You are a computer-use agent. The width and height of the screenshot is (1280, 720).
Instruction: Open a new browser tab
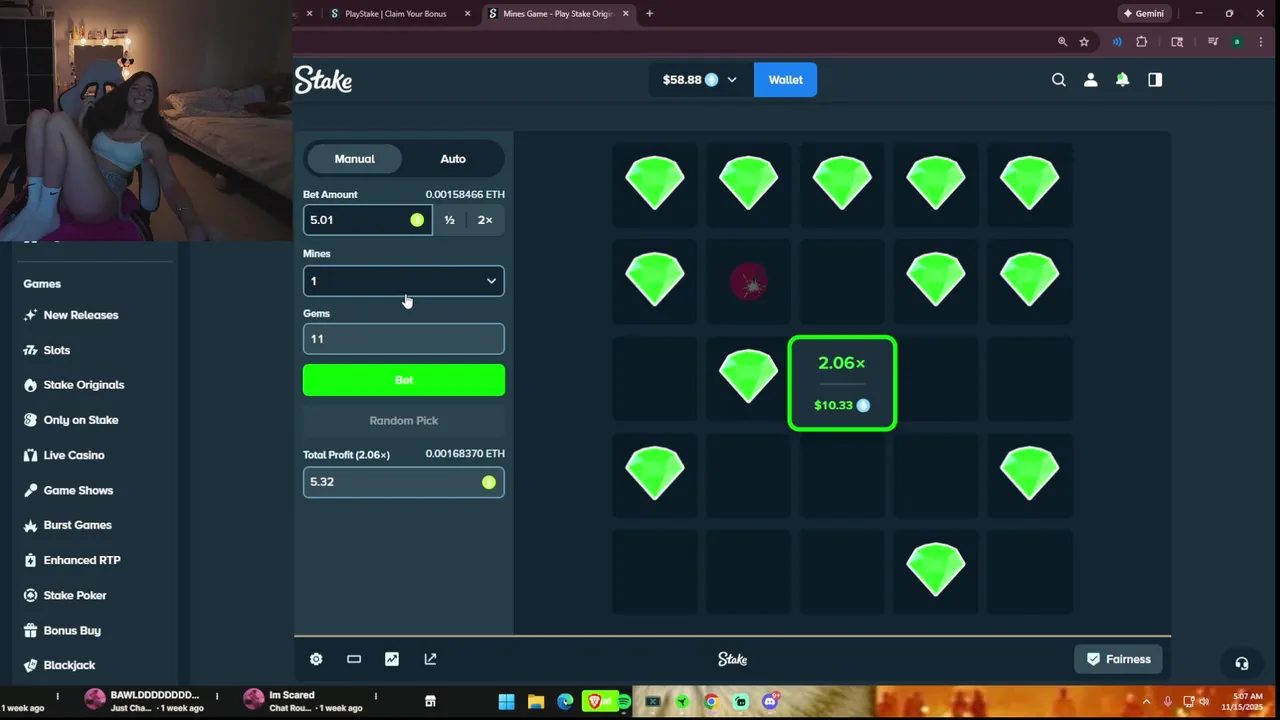[649, 14]
